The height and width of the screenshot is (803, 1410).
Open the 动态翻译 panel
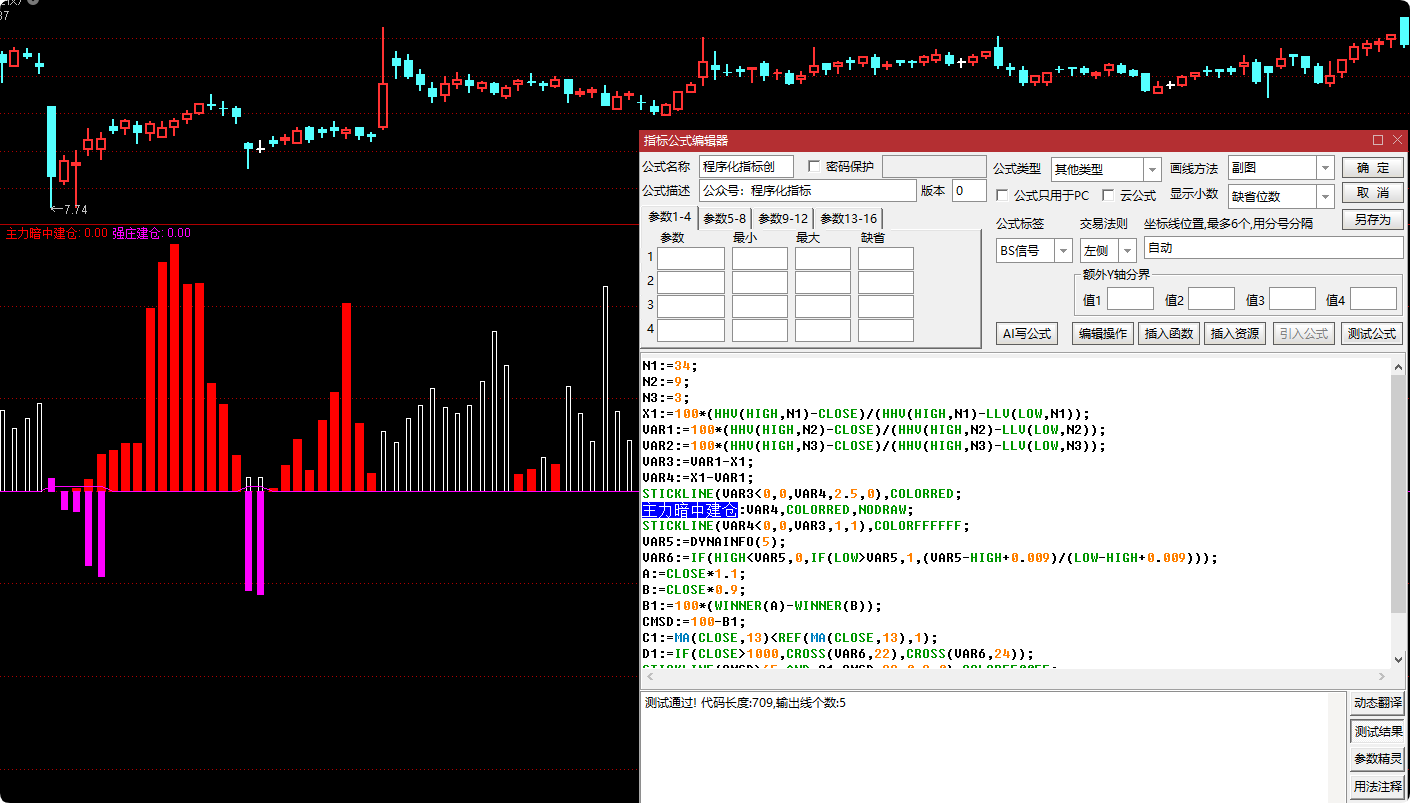pos(1377,703)
